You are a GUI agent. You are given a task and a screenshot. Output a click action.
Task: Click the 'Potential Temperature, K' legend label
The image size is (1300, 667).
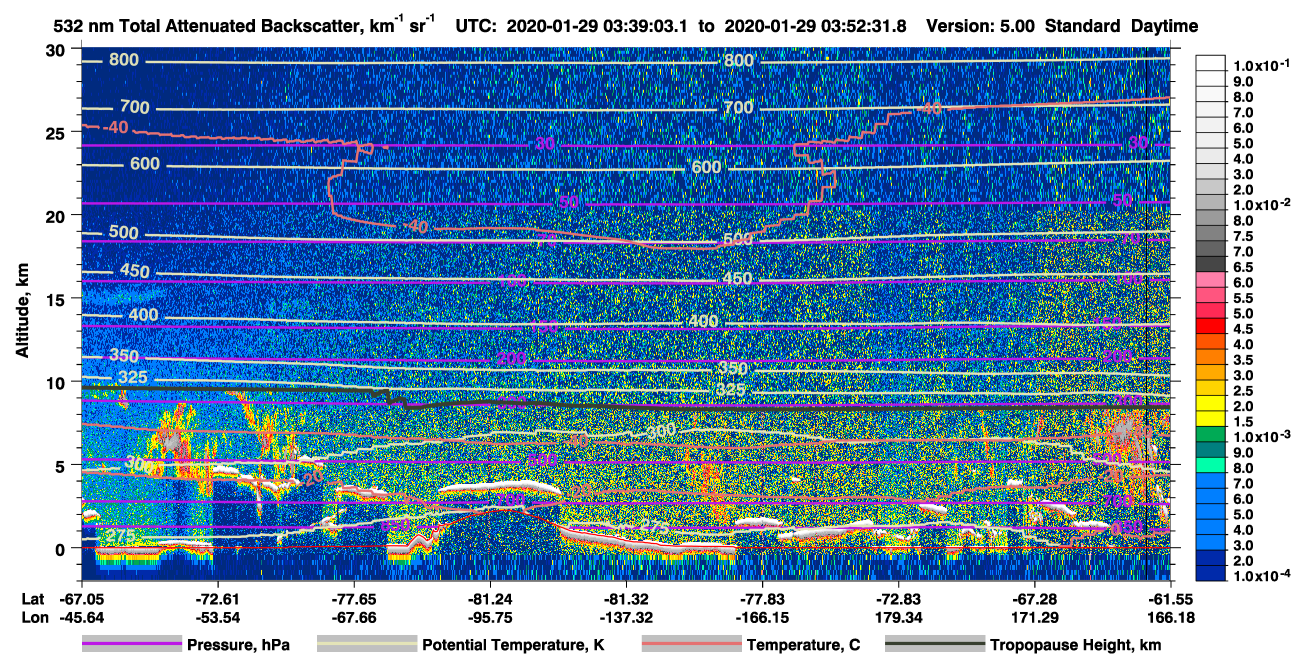[513, 646]
